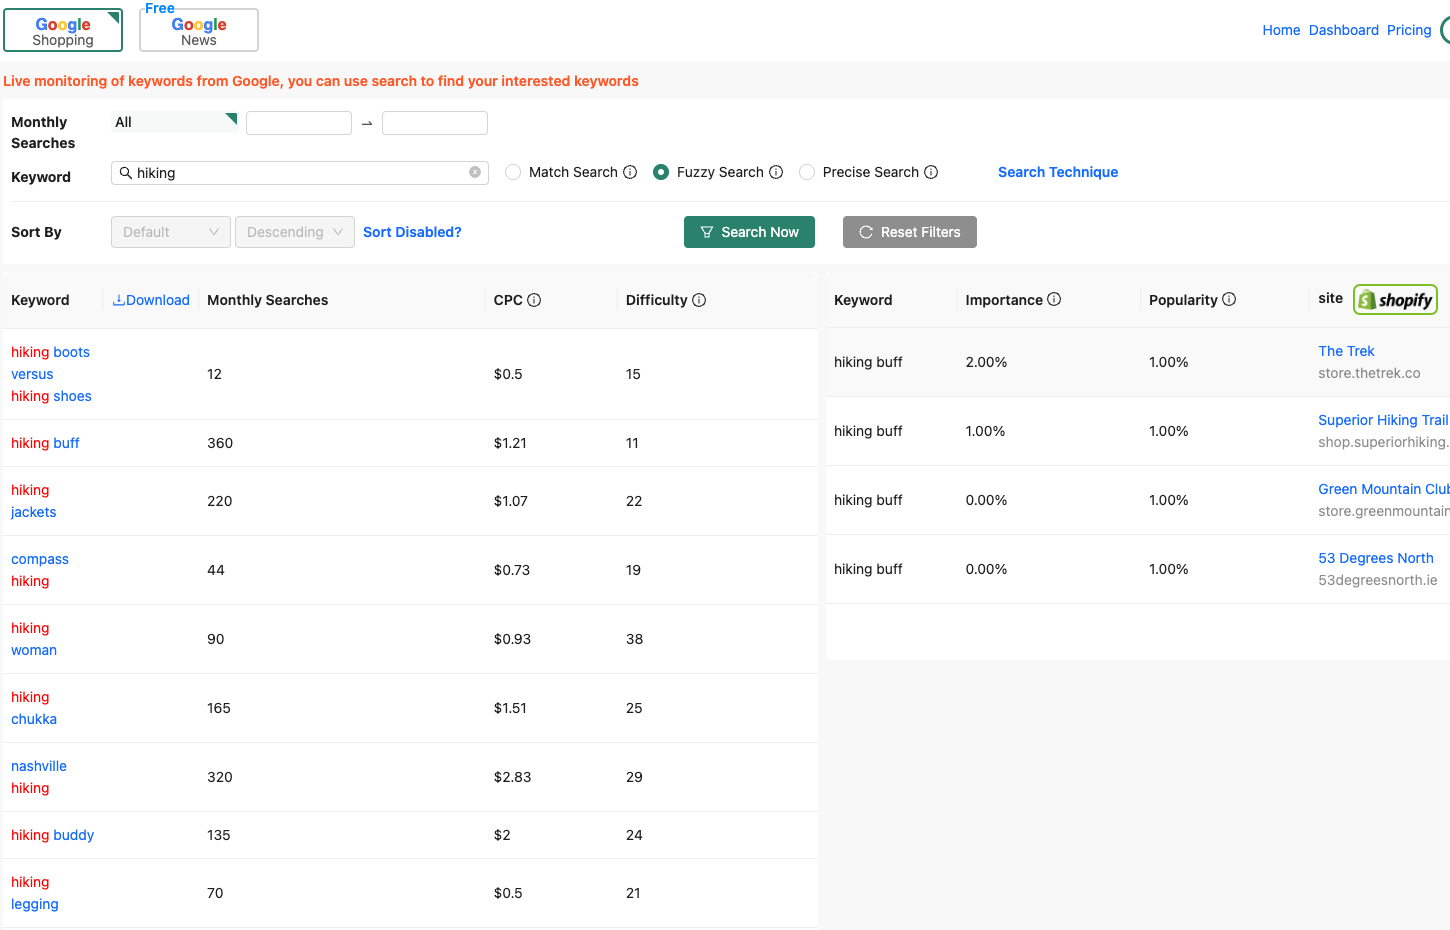1450x930 pixels.
Task: Open the Default sort dropdown
Action: [x=170, y=231]
